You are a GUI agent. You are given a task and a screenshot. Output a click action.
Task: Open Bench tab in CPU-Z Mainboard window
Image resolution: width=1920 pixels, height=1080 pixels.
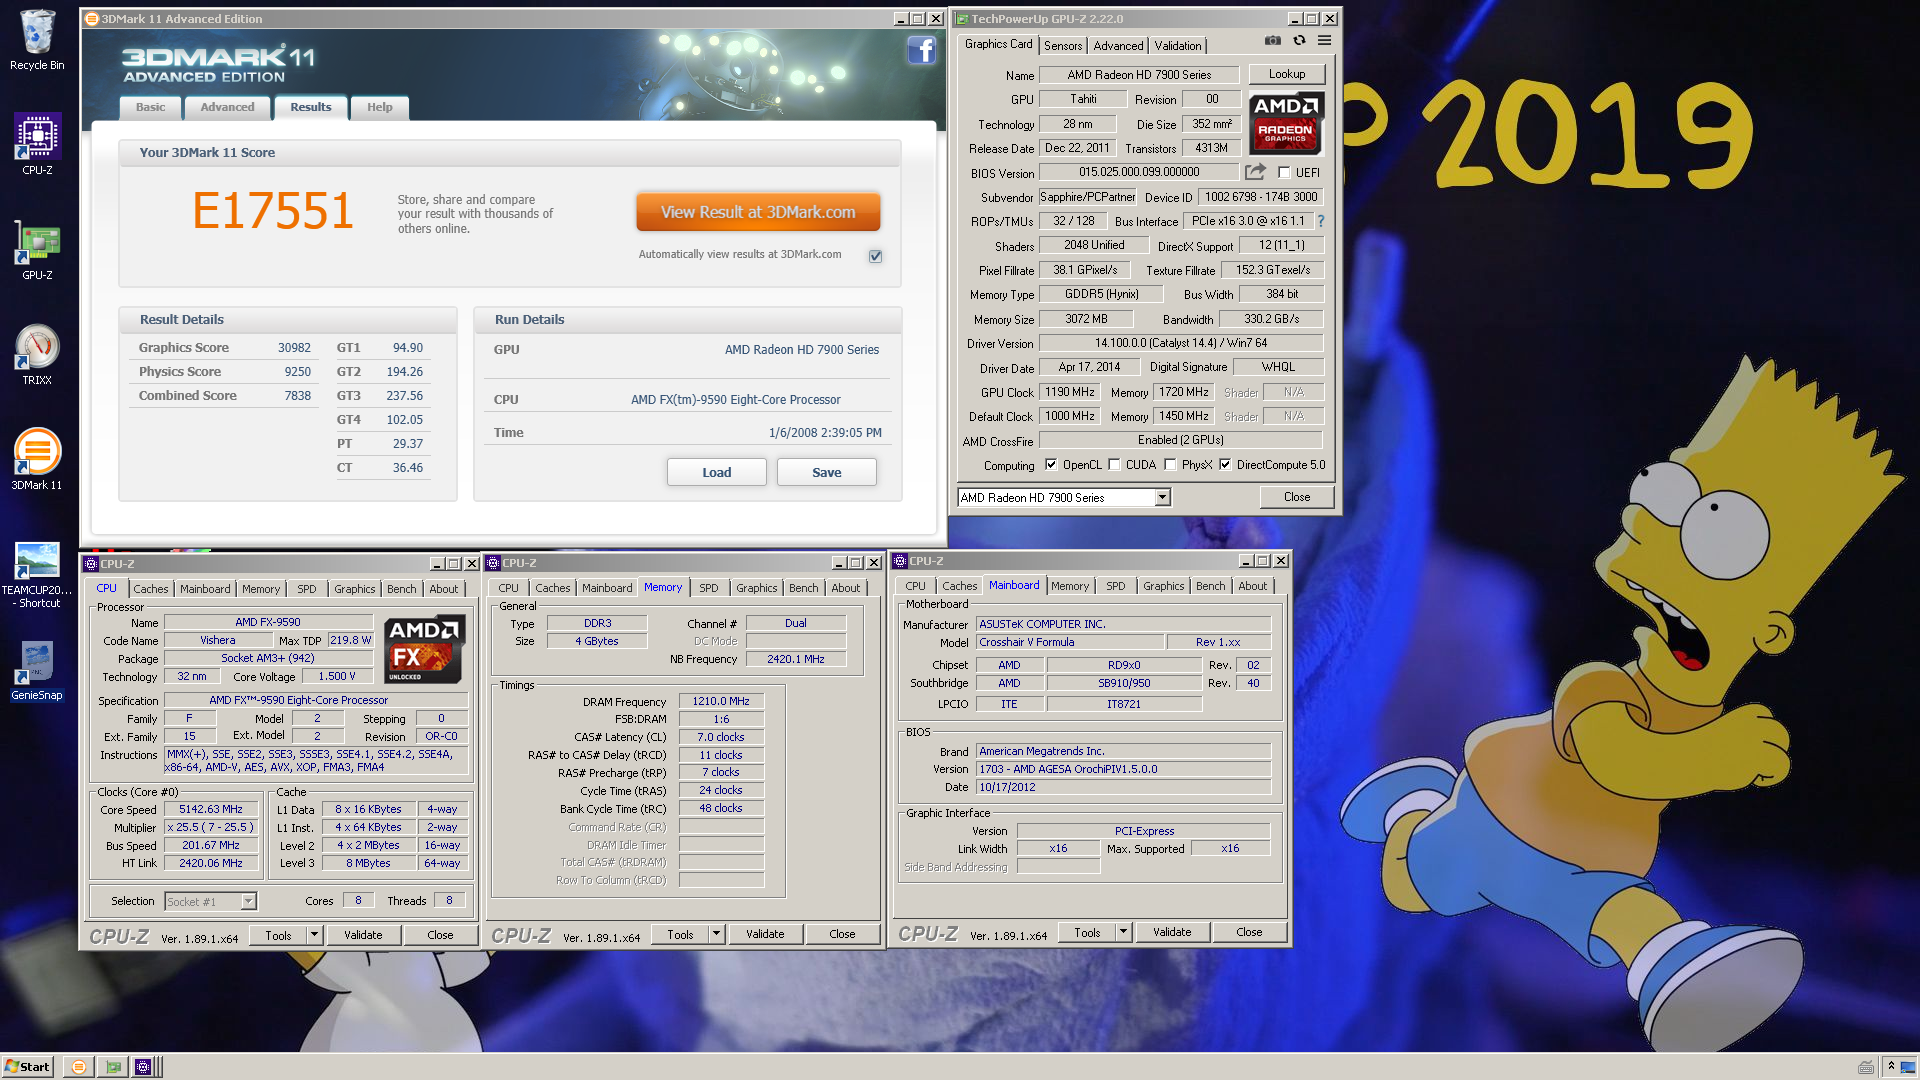coord(1210,586)
